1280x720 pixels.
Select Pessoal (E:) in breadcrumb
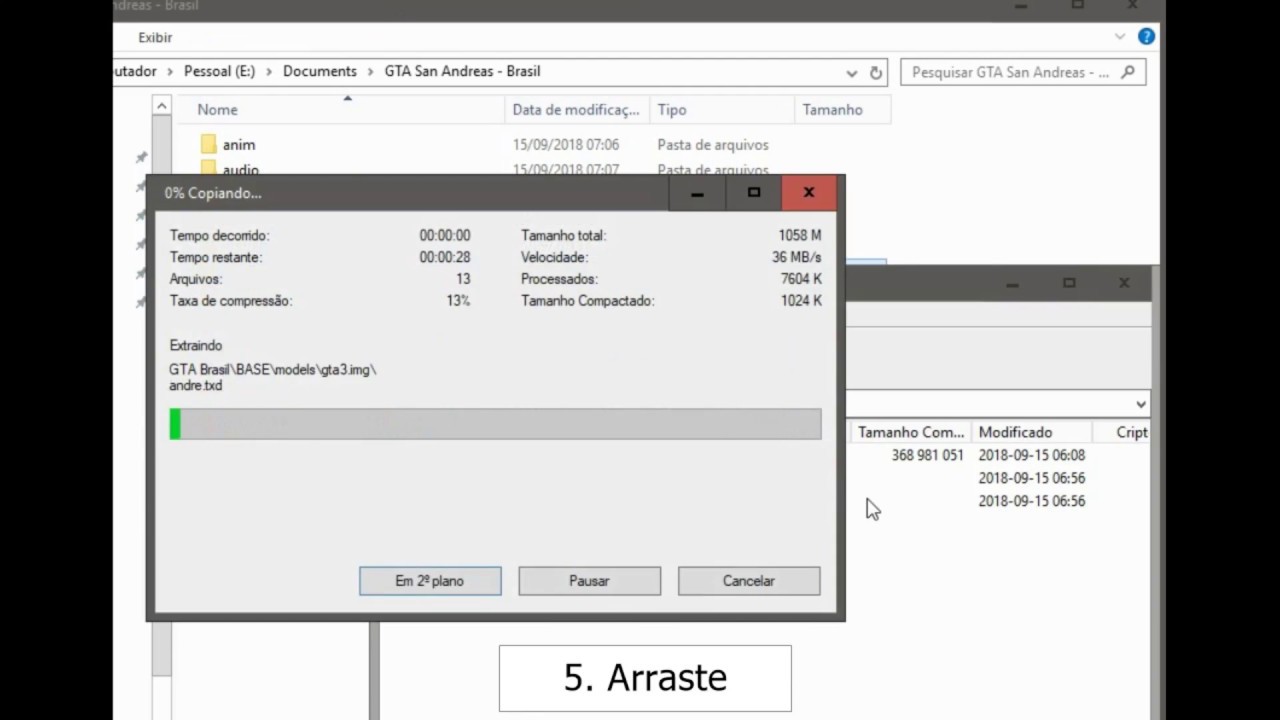click(x=219, y=71)
